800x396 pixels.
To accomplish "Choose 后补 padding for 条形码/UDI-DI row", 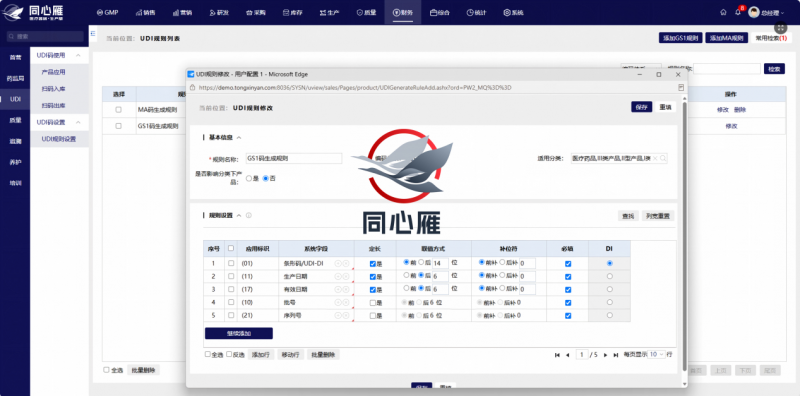I will click(502, 262).
